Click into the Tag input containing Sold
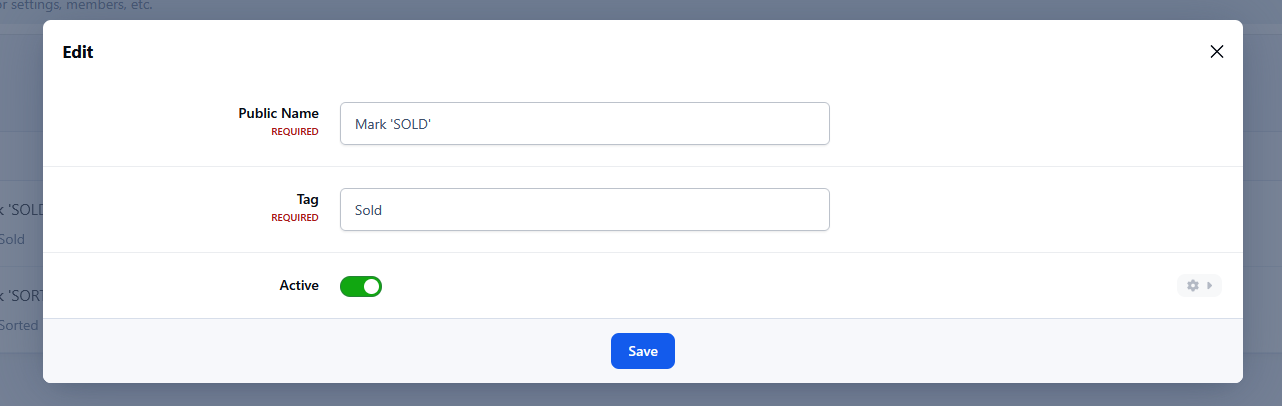1282x406 pixels. 584,210
